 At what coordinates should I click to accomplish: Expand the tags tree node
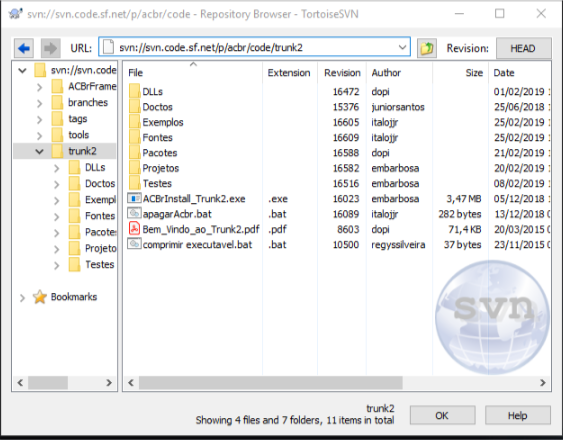click(39, 119)
